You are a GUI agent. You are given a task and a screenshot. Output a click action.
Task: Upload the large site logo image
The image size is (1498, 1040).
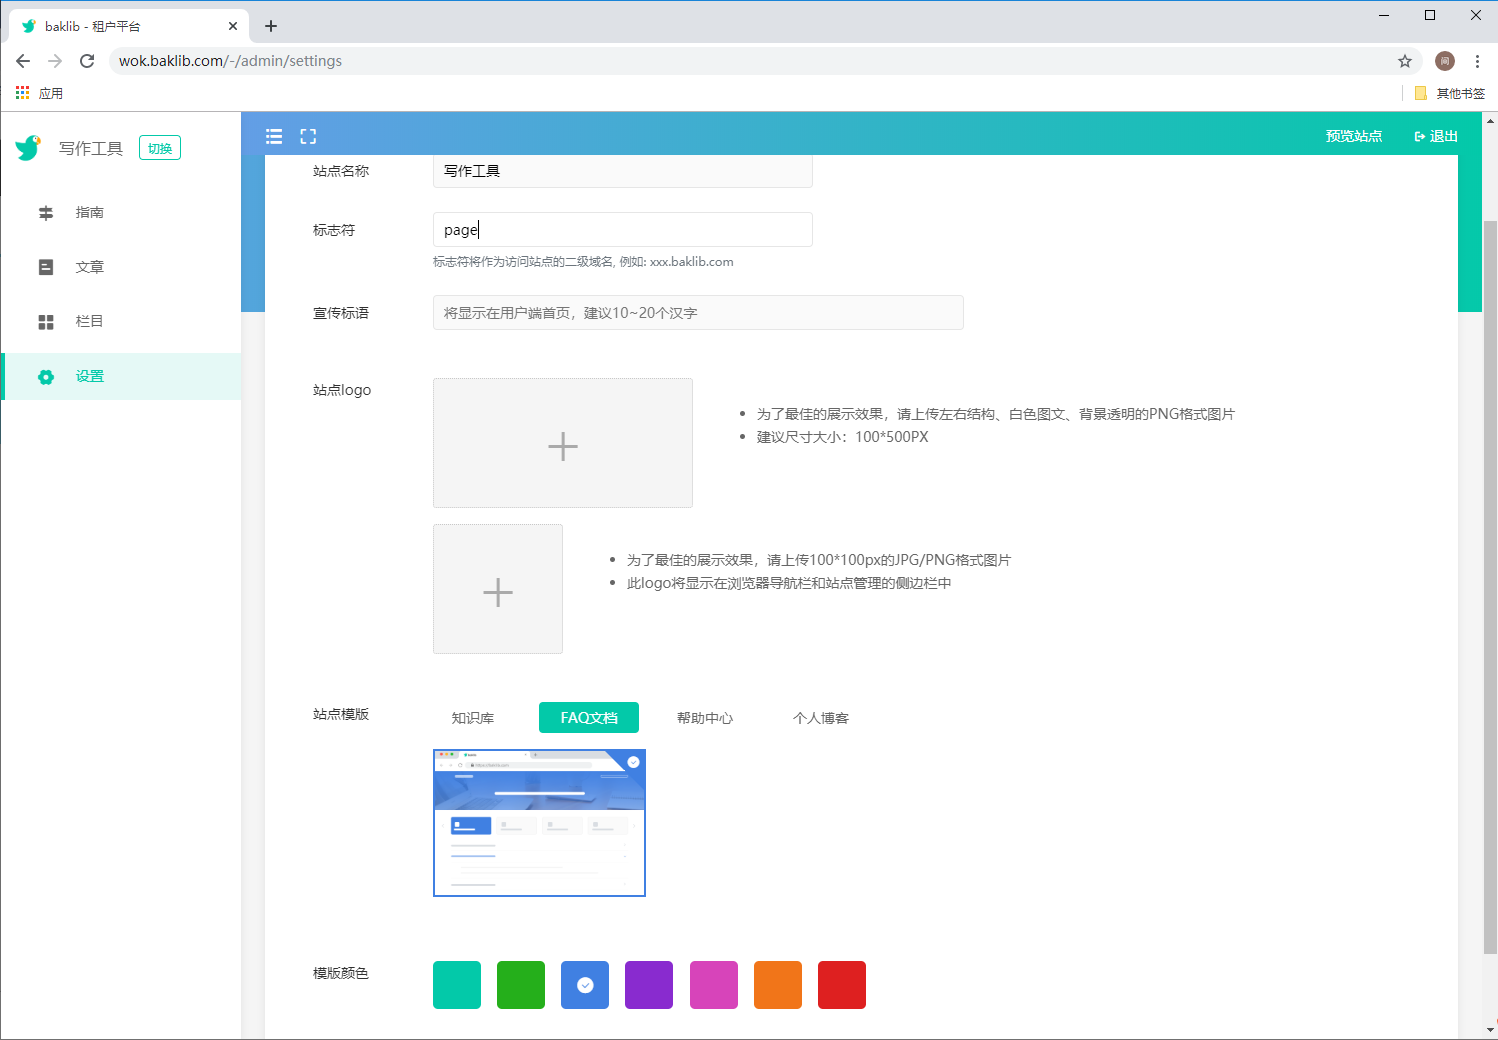click(563, 443)
